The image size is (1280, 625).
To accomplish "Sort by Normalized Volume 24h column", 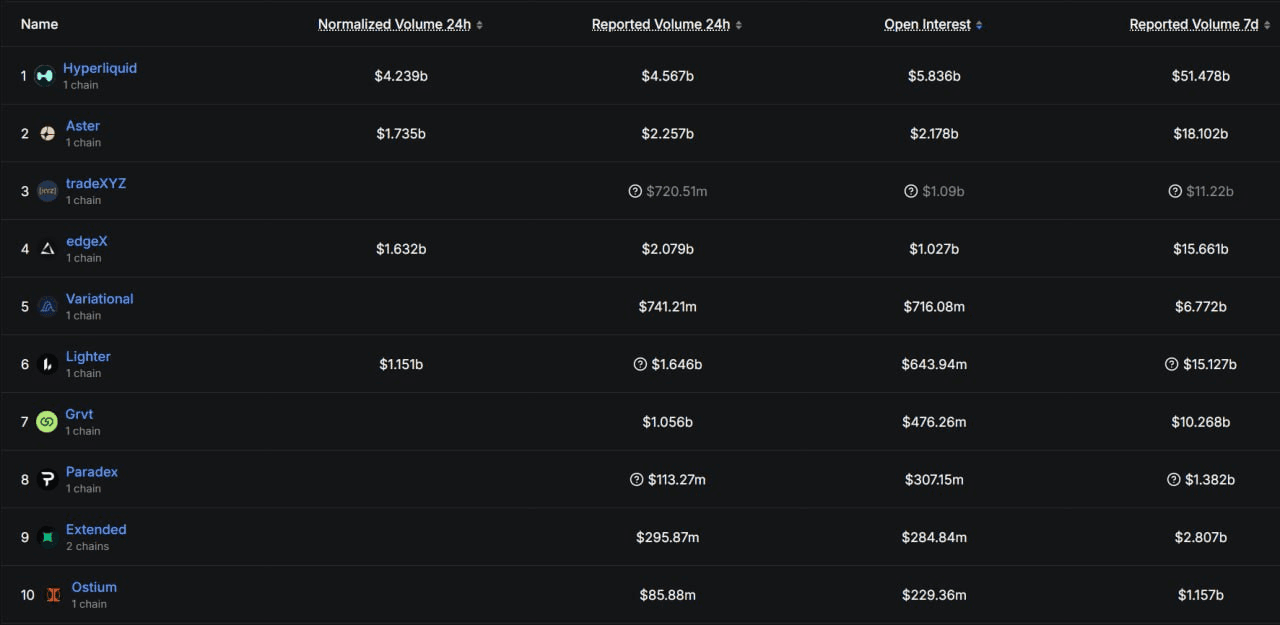I will click(x=394, y=25).
